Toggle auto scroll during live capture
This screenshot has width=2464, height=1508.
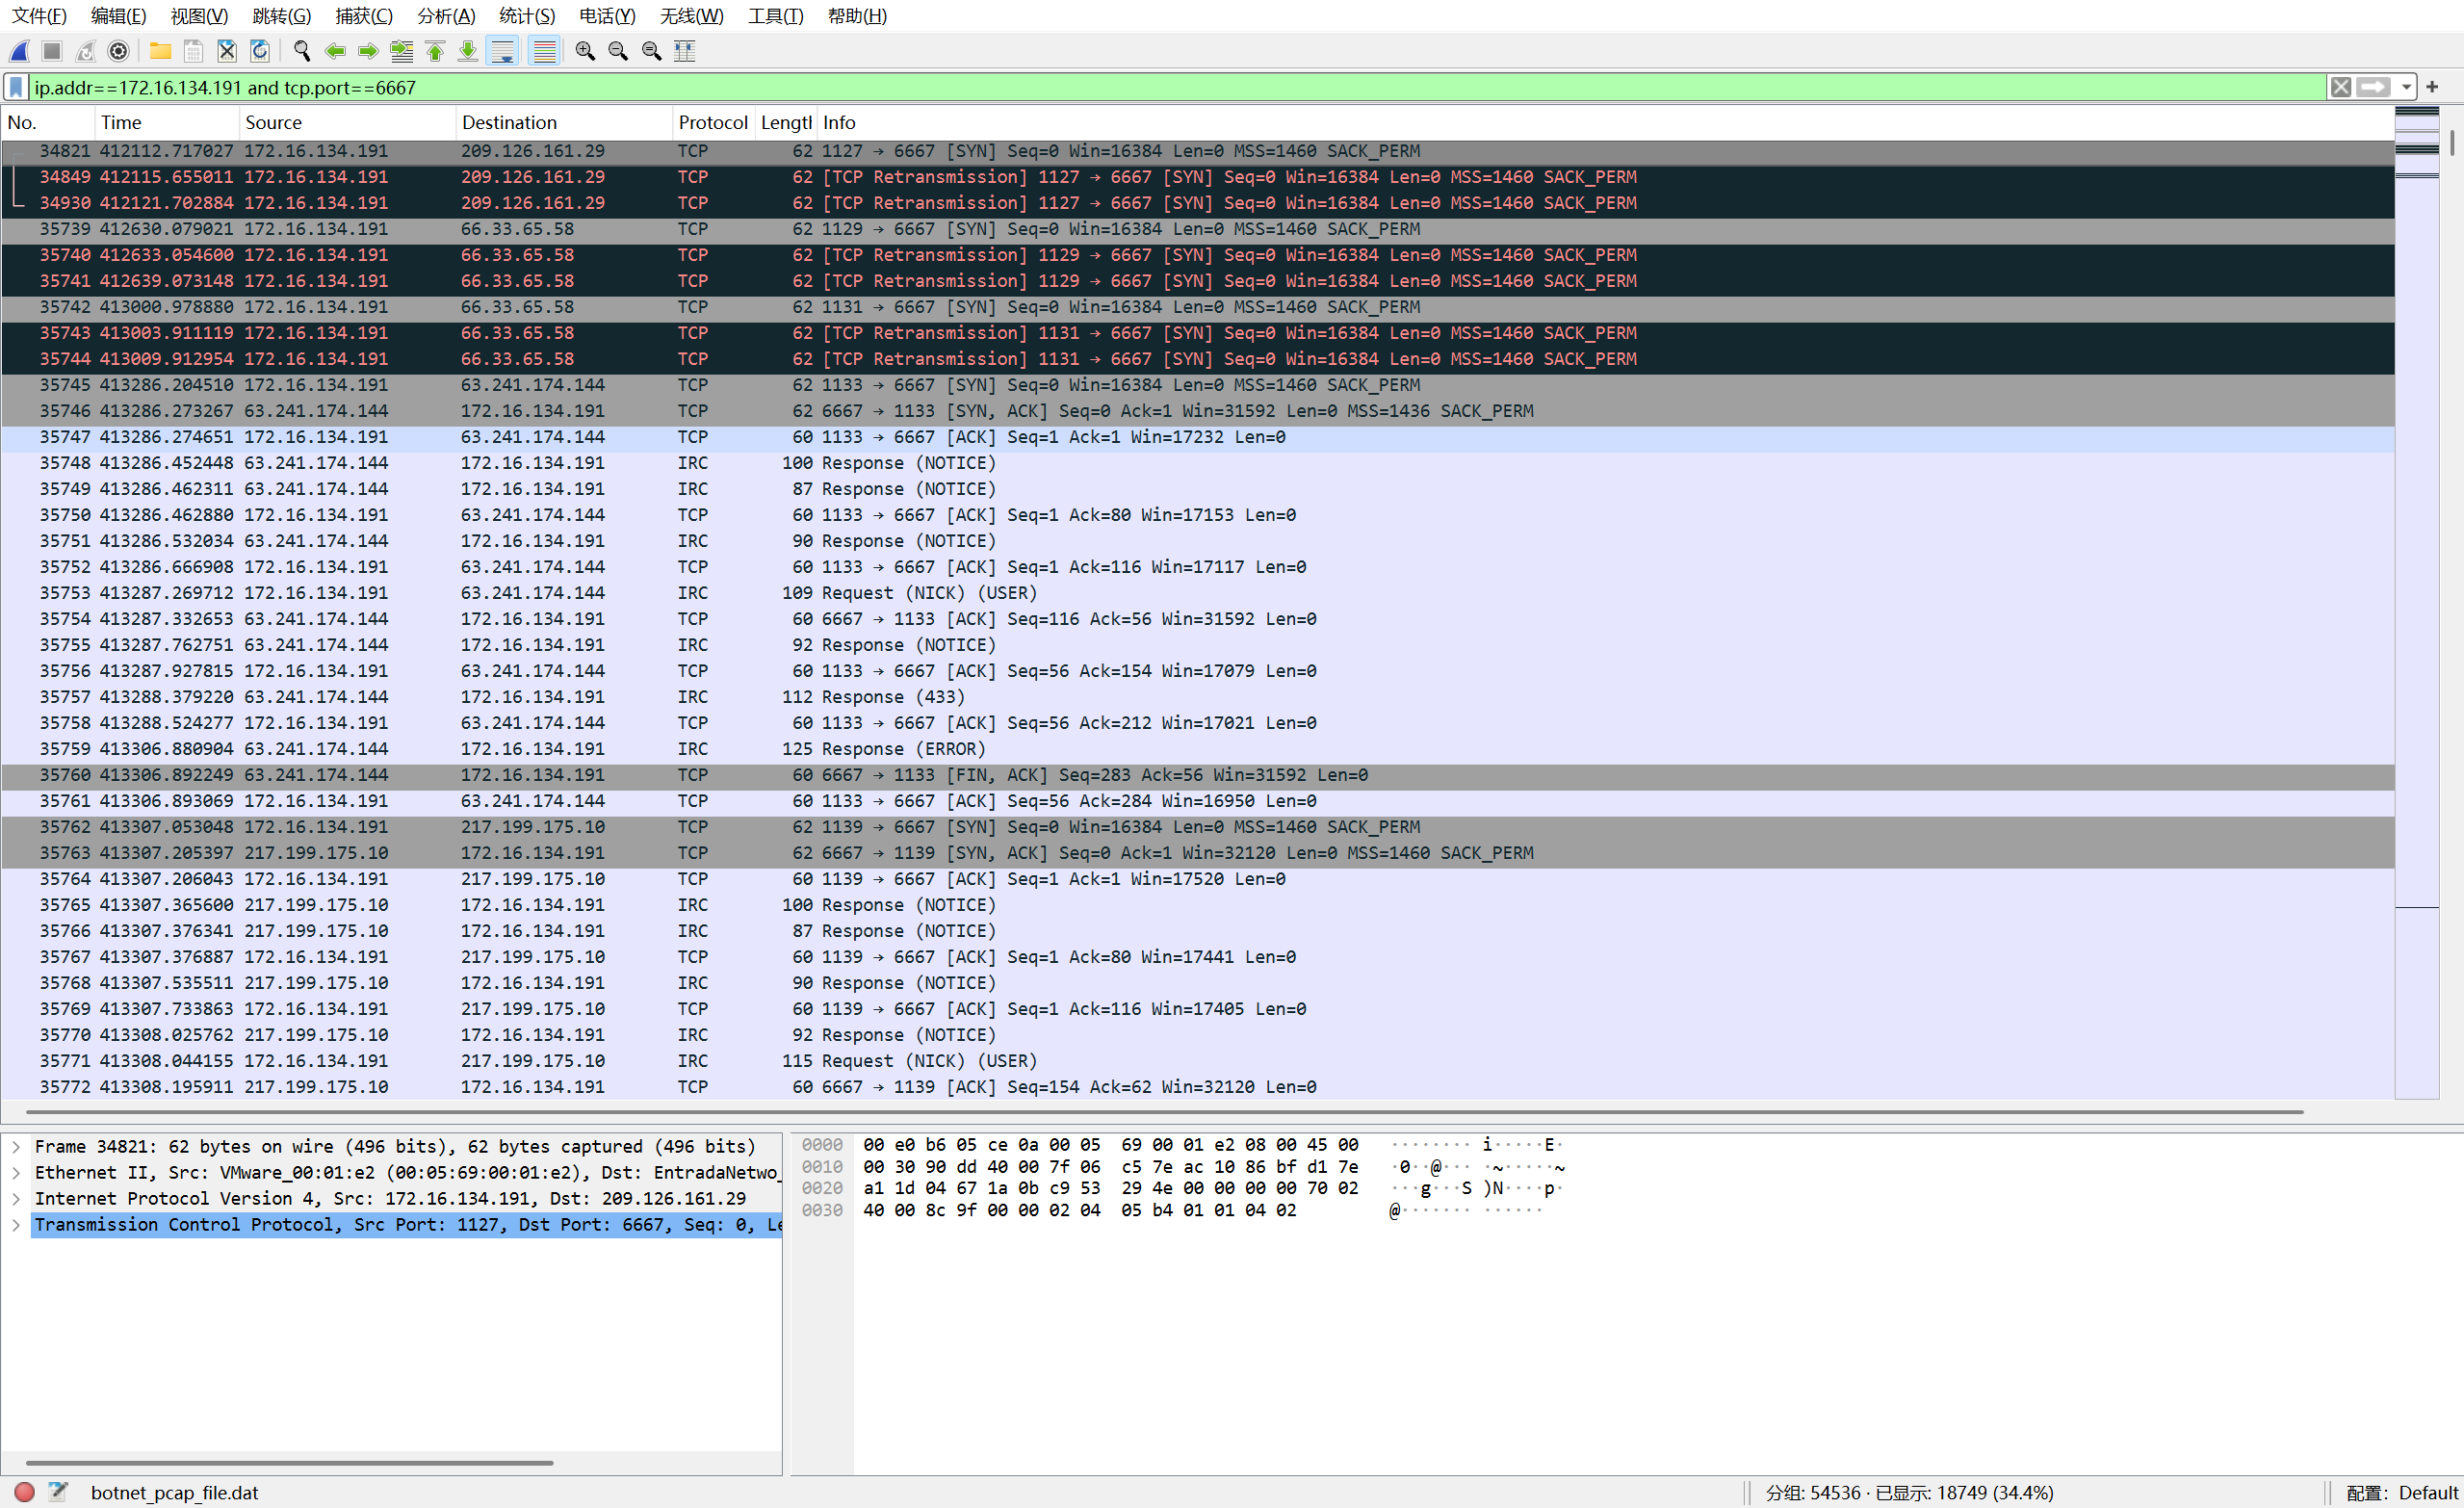[x=503, y=51]
